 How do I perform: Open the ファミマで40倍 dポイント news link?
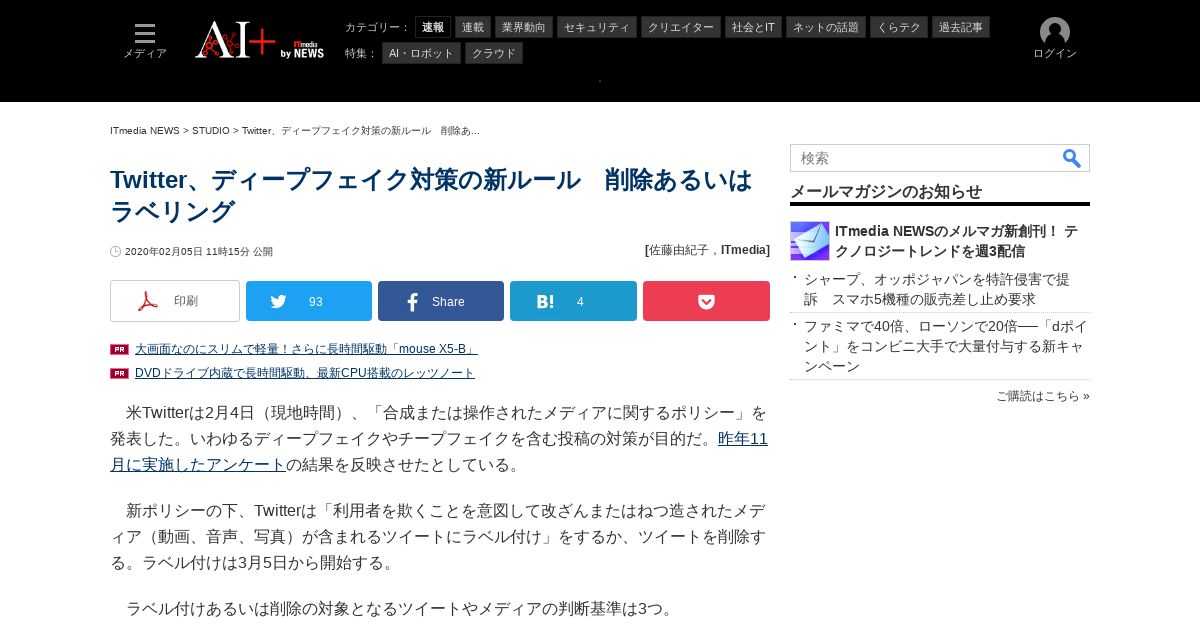(945, 346)
